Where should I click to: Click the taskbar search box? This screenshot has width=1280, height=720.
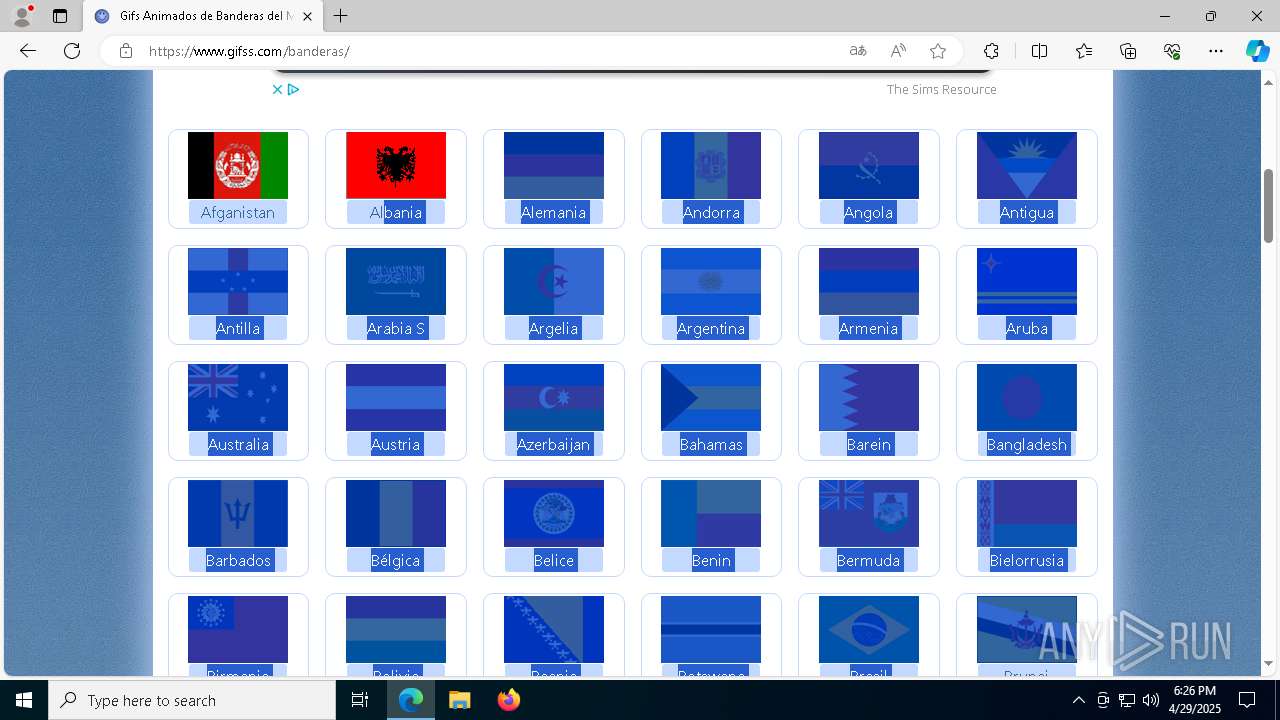click(192, 700)
